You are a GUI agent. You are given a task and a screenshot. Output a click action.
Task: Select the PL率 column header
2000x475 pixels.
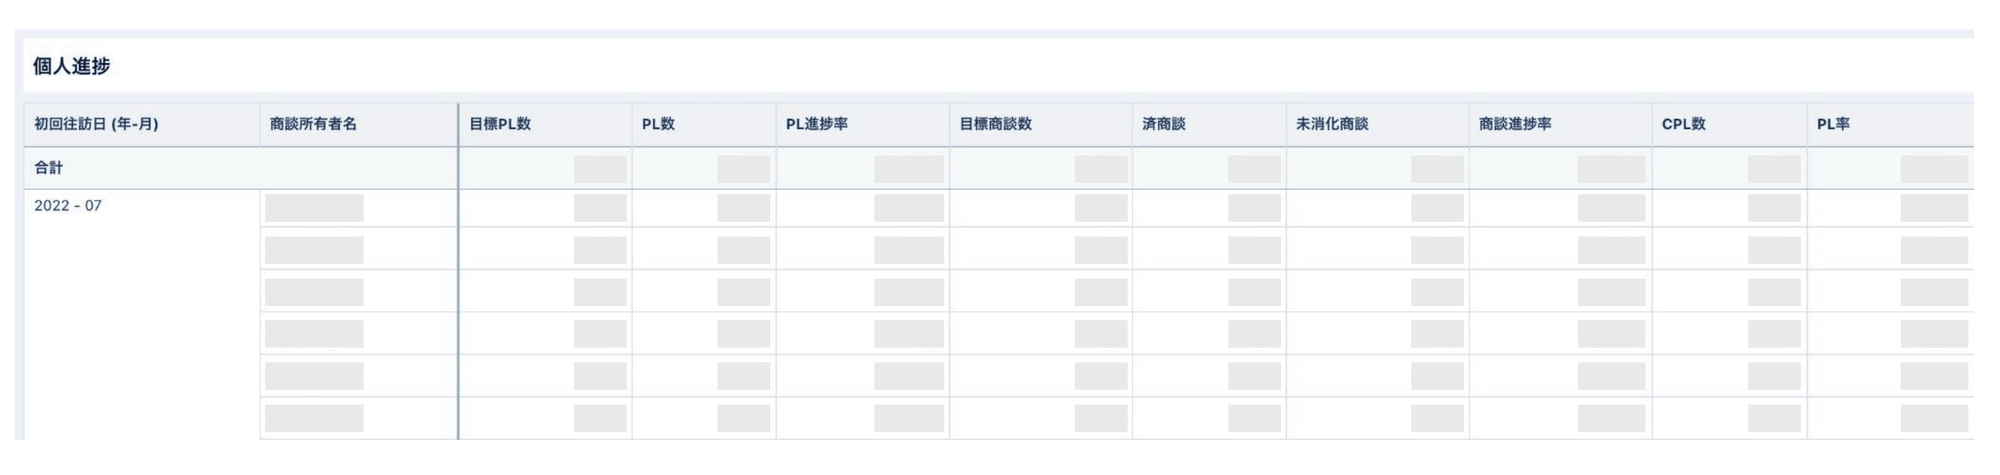pos(1833,125)
